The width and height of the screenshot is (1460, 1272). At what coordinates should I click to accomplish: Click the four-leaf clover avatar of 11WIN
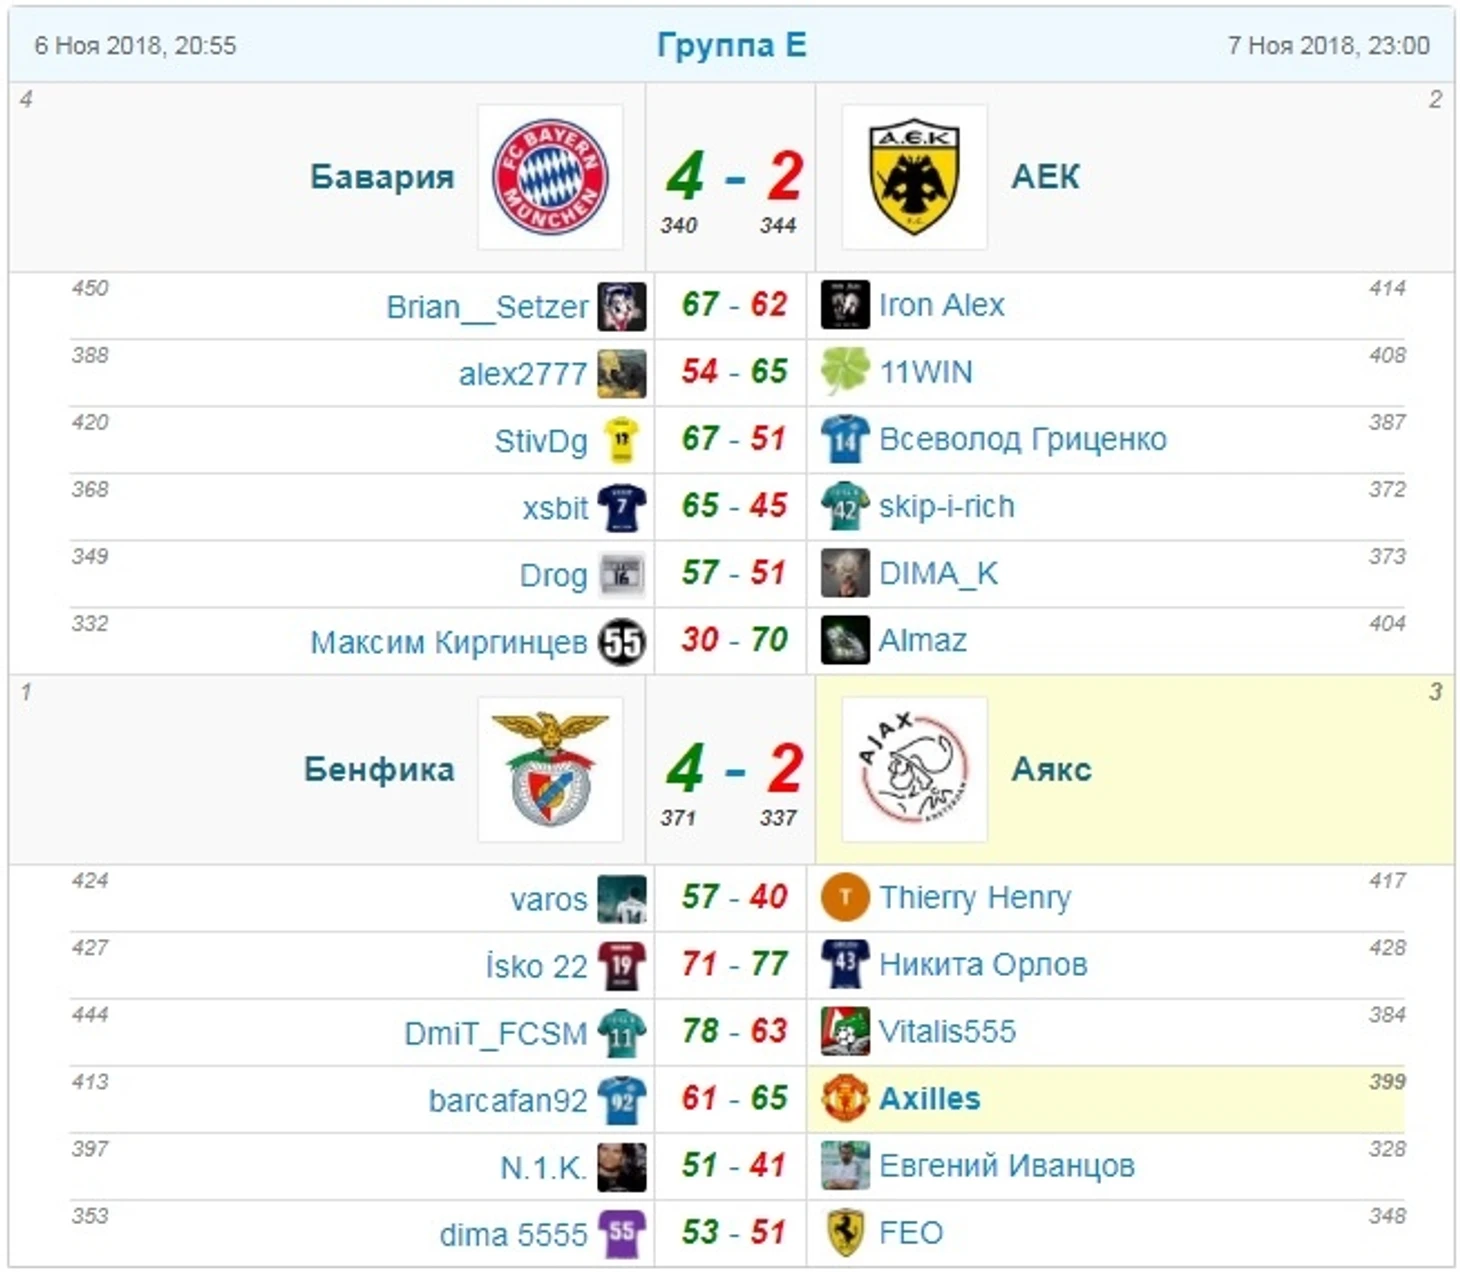click(845, 372)
